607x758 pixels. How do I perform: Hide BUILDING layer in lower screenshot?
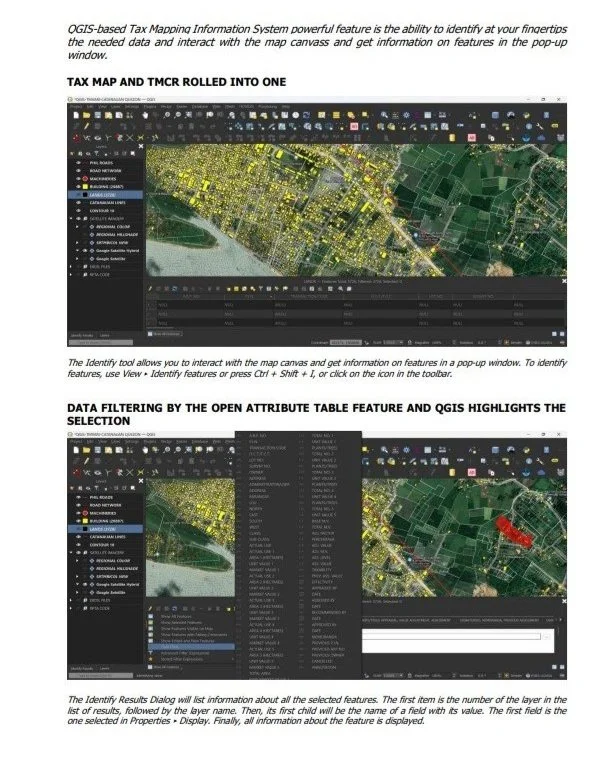pos(78,521)
